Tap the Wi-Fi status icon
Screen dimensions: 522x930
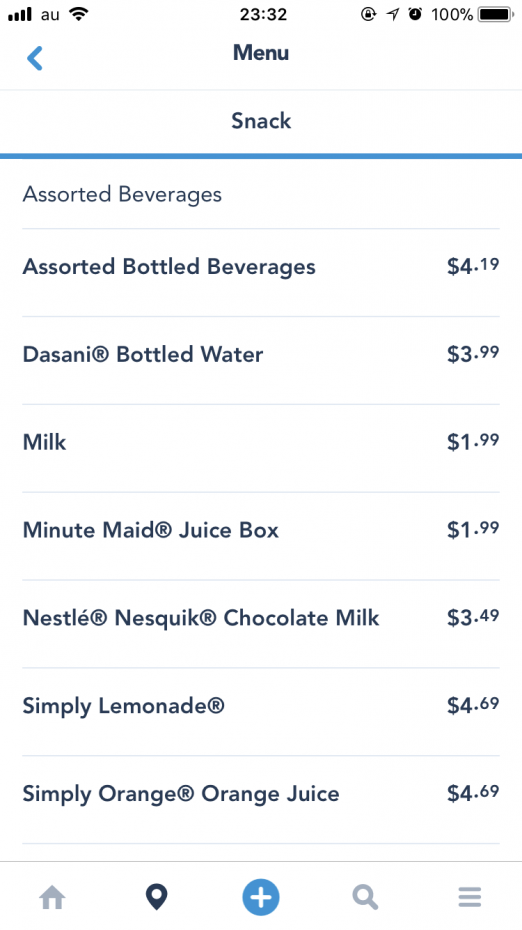pyautogui.click(x=78, y=14)
